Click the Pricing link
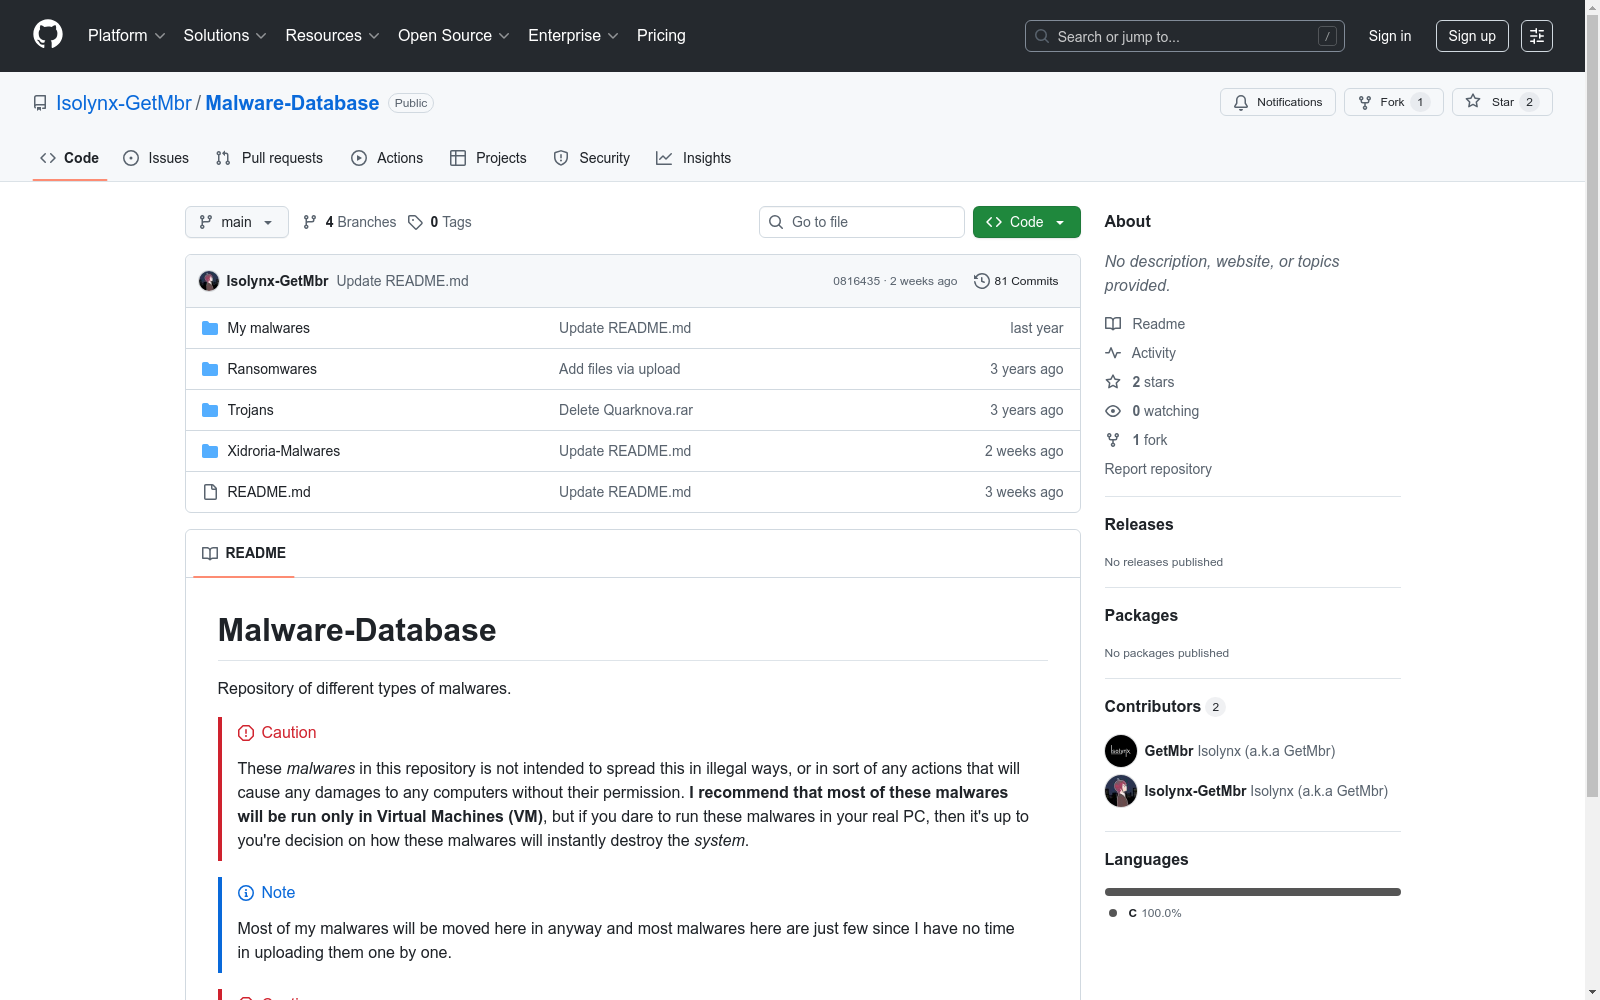This screenshot has height=1000, width=1600. 661,36
